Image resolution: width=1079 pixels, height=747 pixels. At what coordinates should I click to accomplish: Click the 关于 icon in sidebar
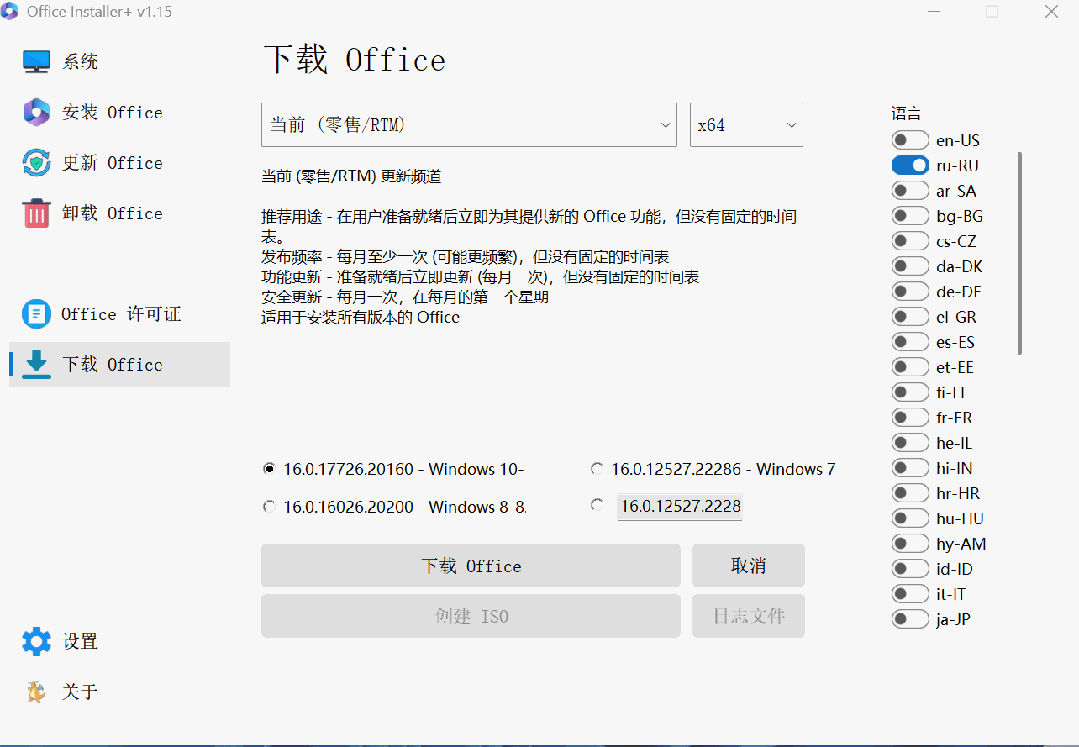[37, 691]
